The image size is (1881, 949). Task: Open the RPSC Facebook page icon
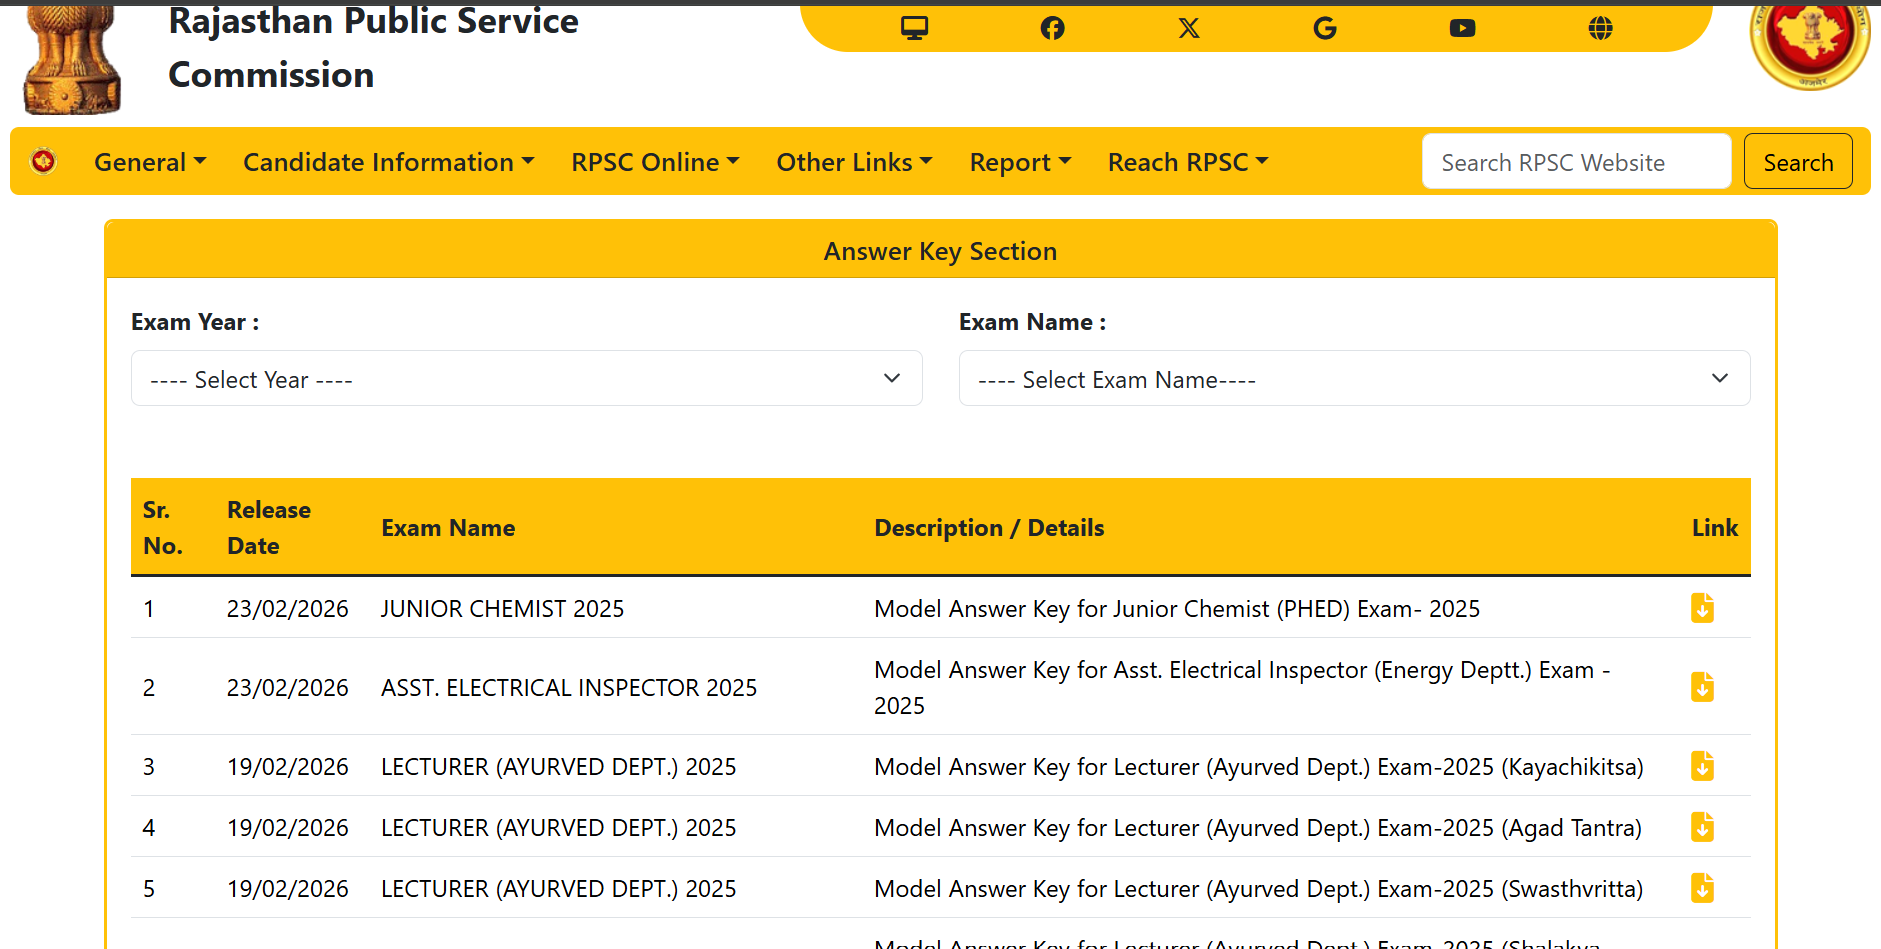click(1052, 28)
